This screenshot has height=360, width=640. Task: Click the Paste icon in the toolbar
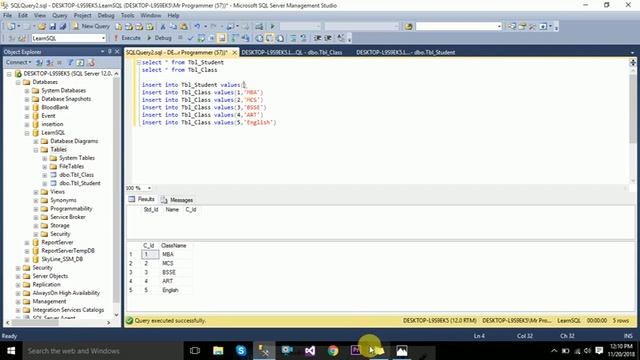point(184,27)
